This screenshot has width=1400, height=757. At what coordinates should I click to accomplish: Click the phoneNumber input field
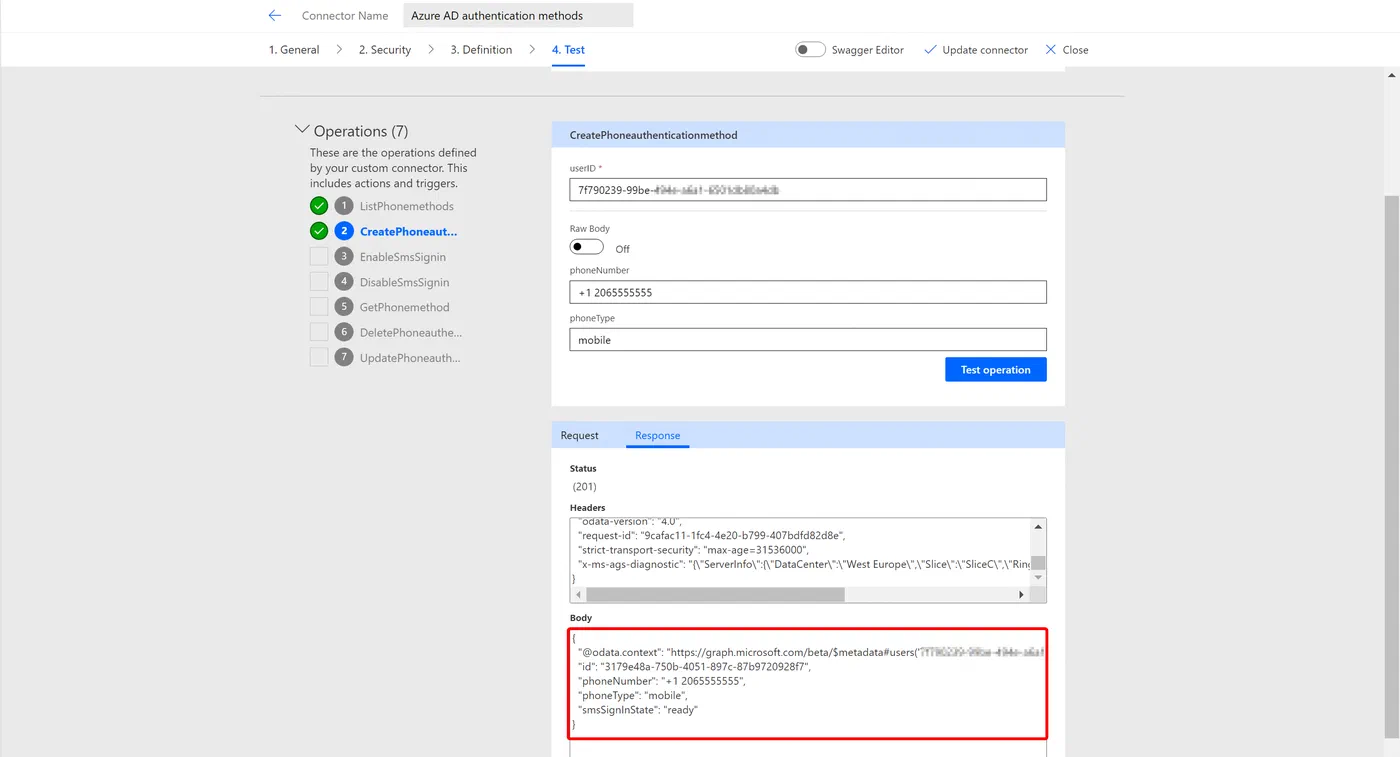(808, 292)
